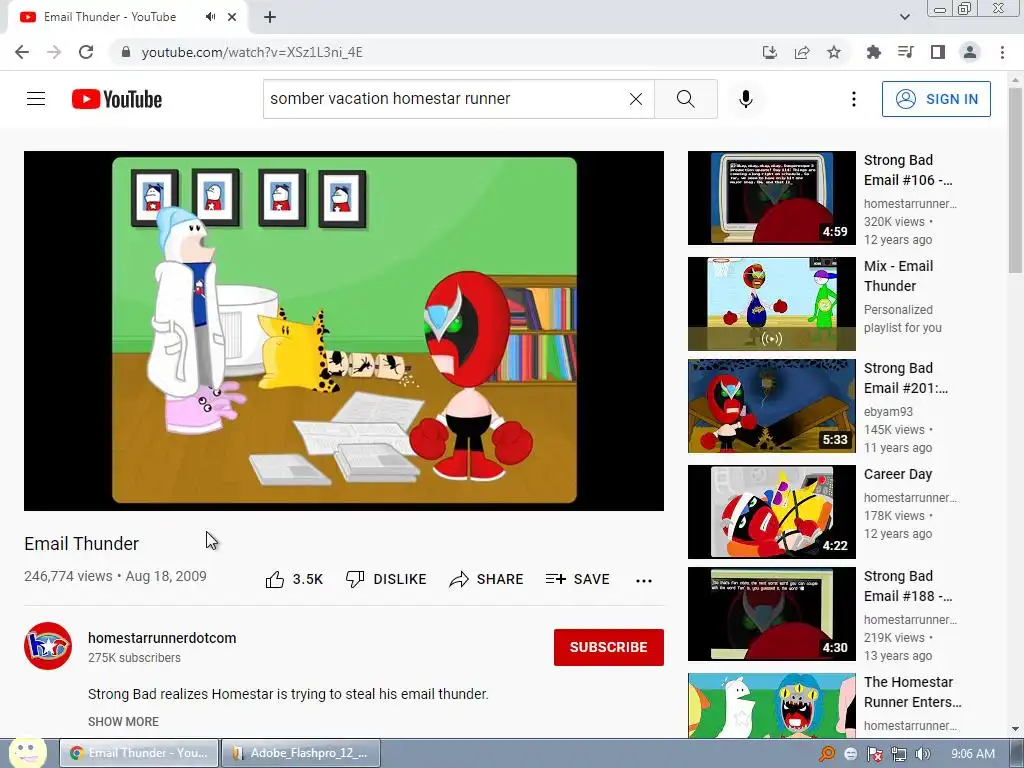Screen dimensions: 1024x768
Task: Open Chrome extensions puzzle icon
Action: click(874, 52)
